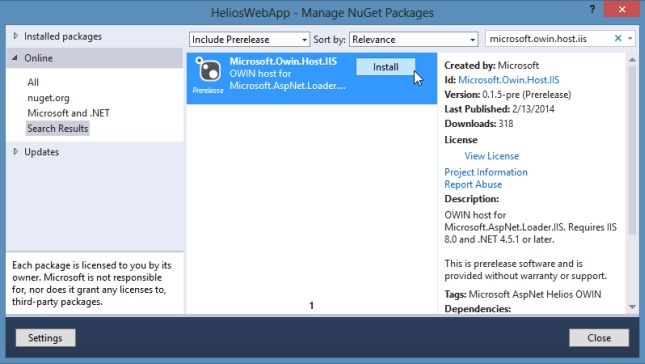The height and width of the screenshot is (364, 645).
Task: Click the details pane scrollbar up arrow
Action: tap(632, 60)
